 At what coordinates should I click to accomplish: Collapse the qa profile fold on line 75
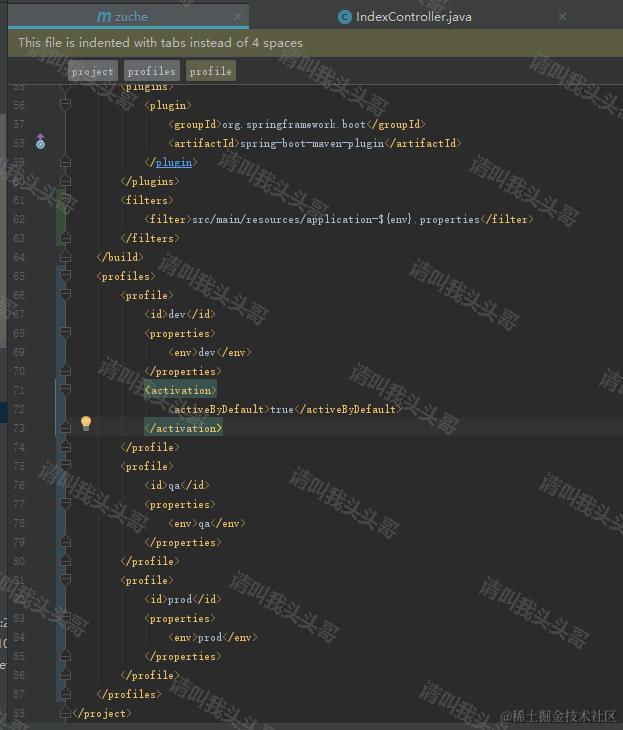coord(65,466)
